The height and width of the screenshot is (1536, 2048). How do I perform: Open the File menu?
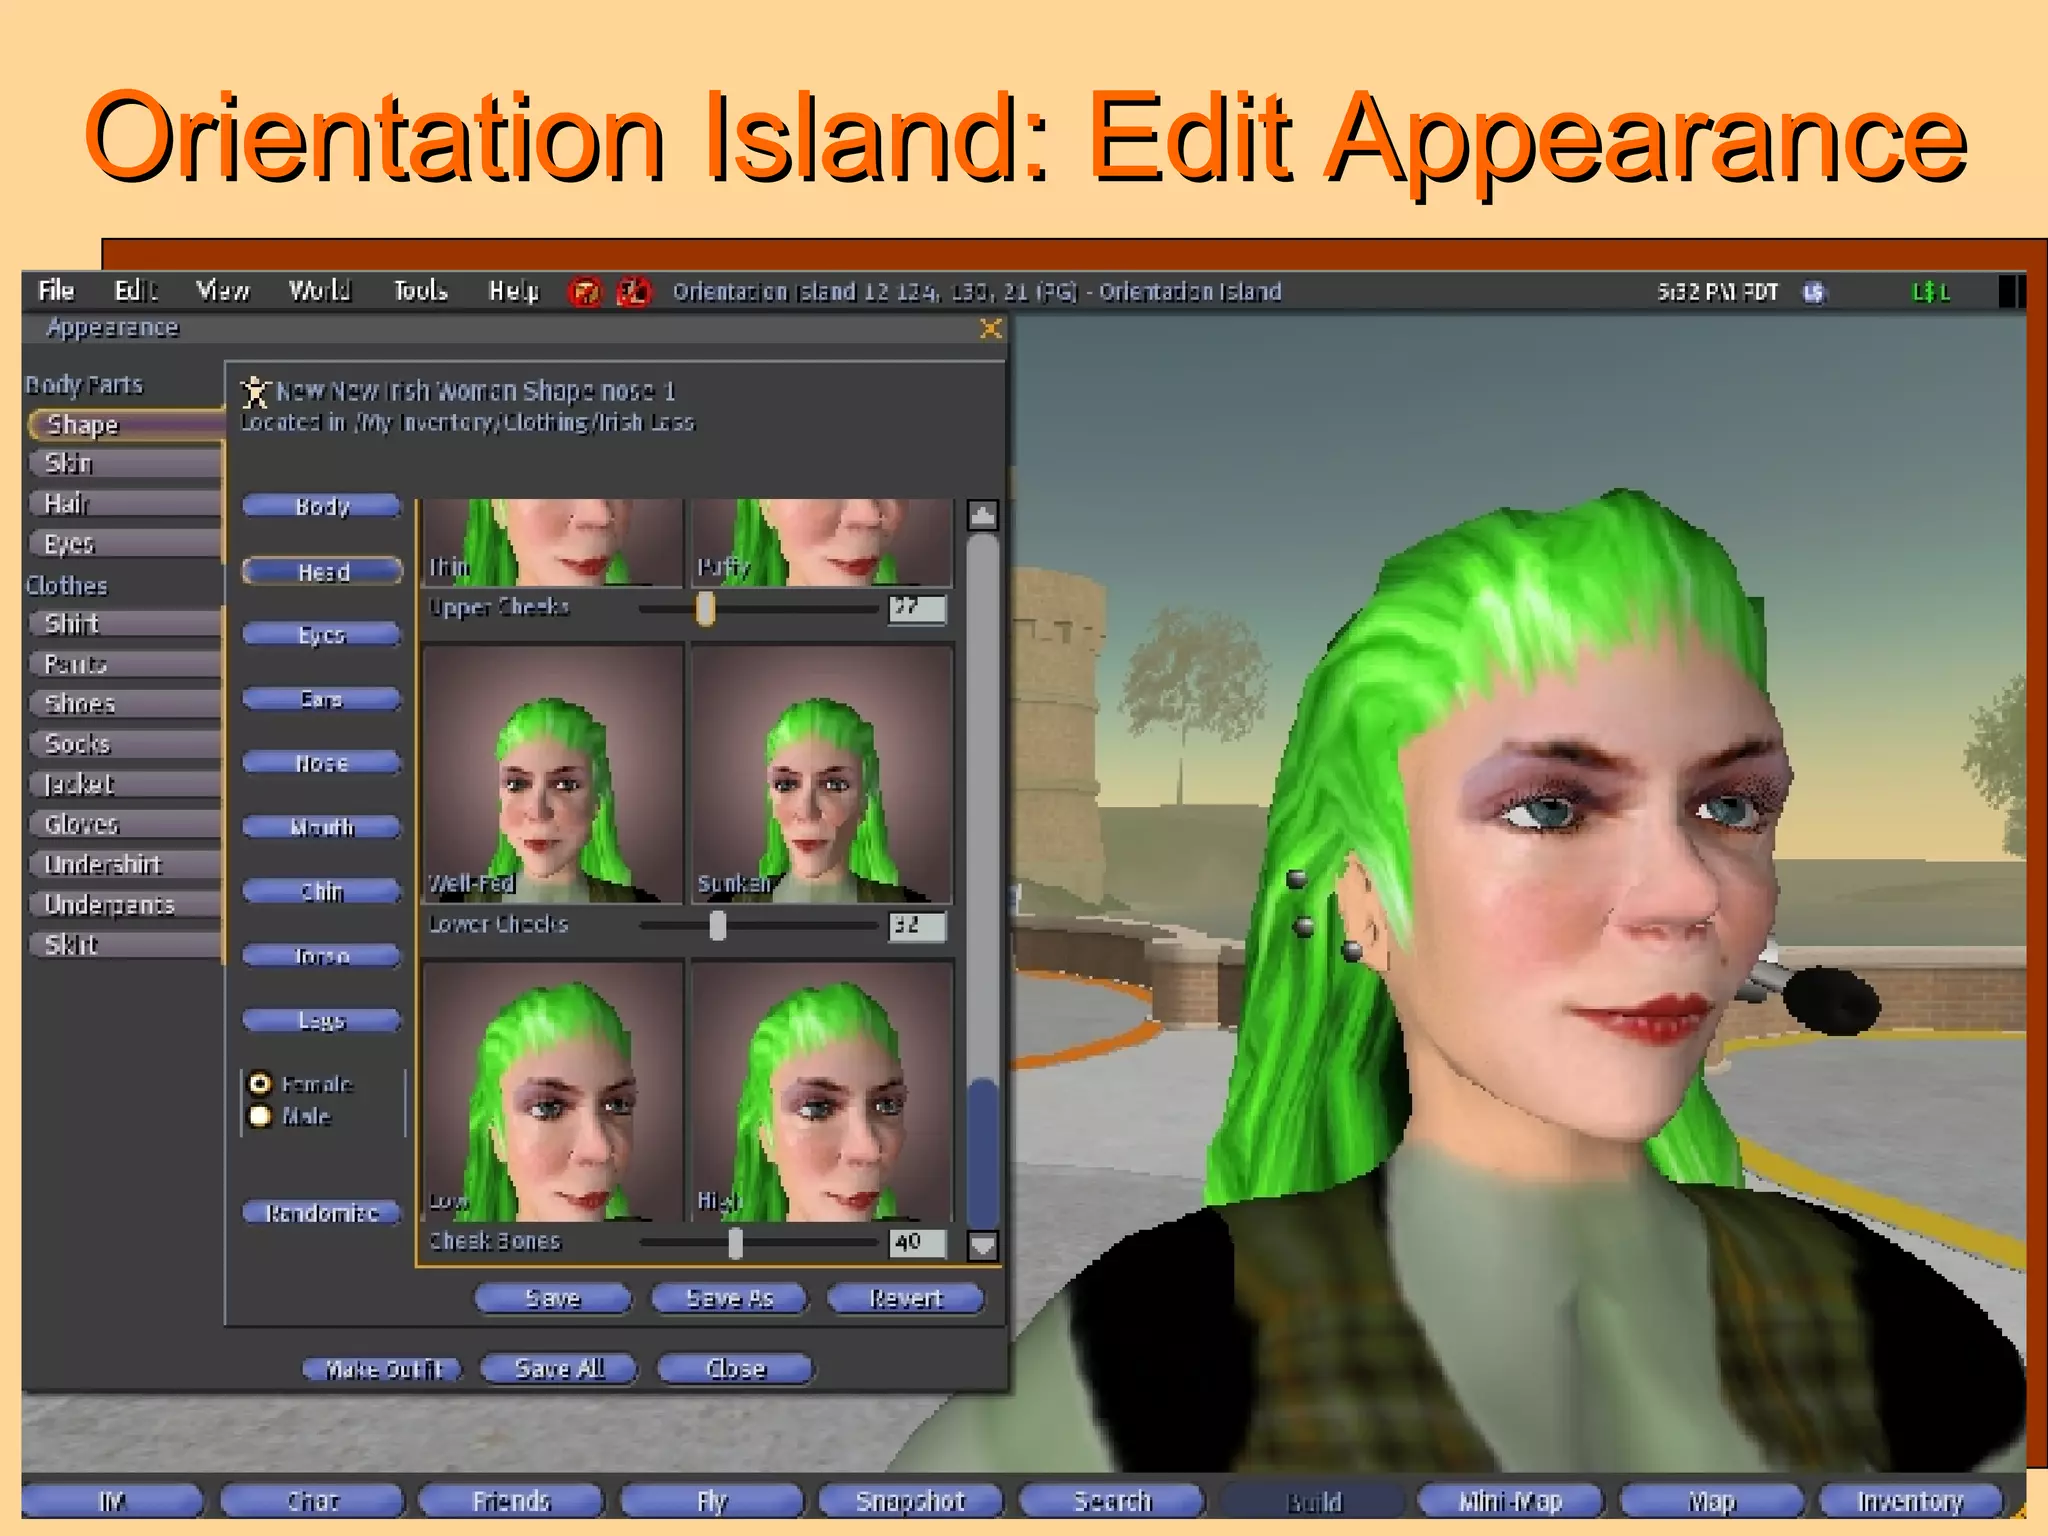56,291
